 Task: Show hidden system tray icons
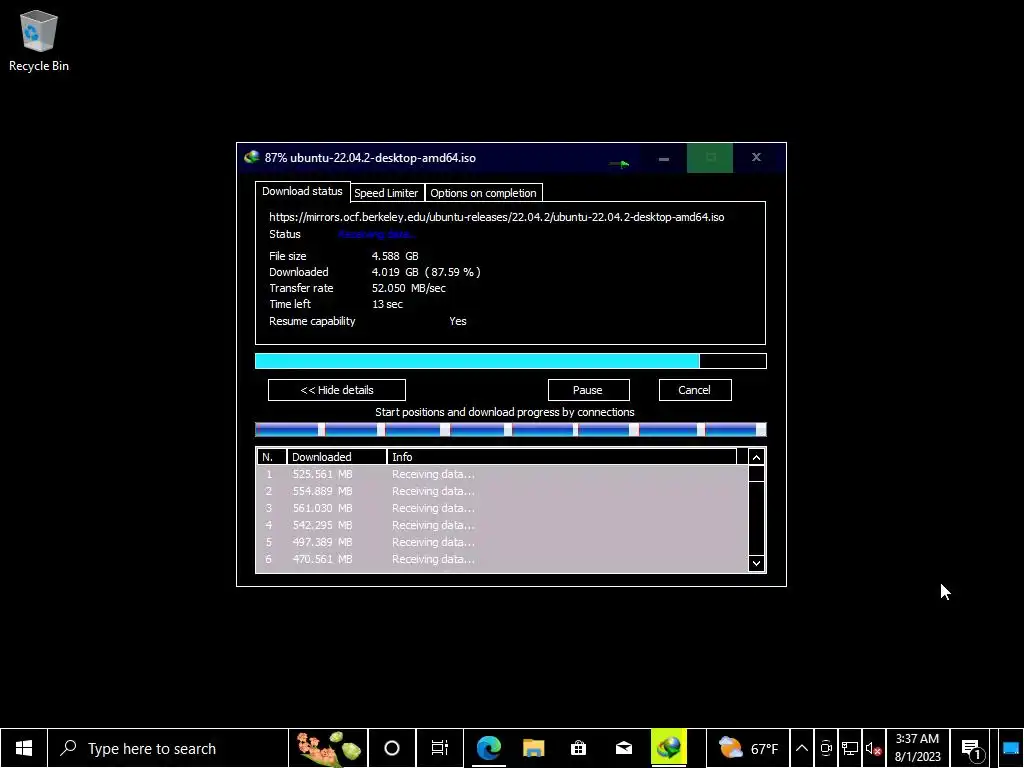point(802,748)
